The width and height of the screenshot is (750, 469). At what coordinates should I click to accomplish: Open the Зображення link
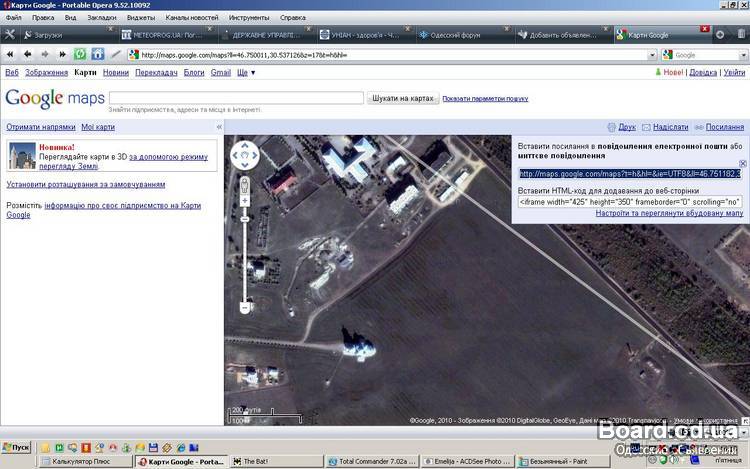[46, 73]
